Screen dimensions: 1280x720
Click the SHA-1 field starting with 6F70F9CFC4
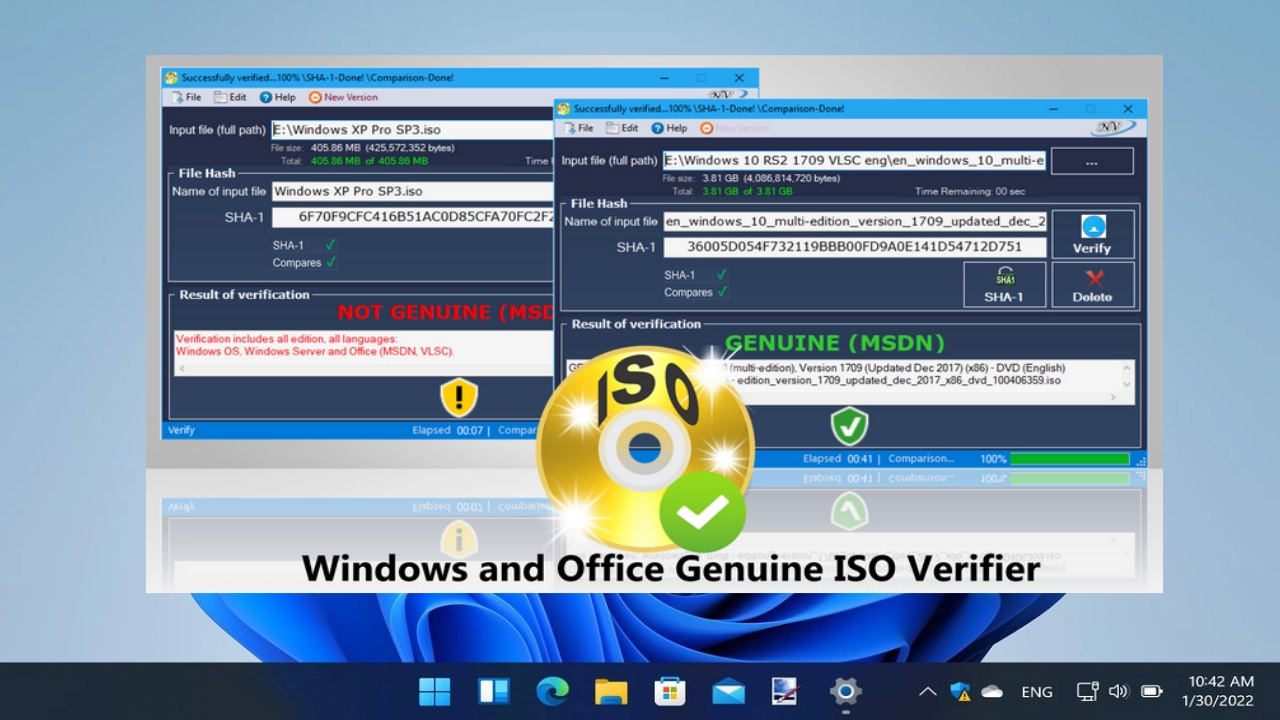[412, 217]
